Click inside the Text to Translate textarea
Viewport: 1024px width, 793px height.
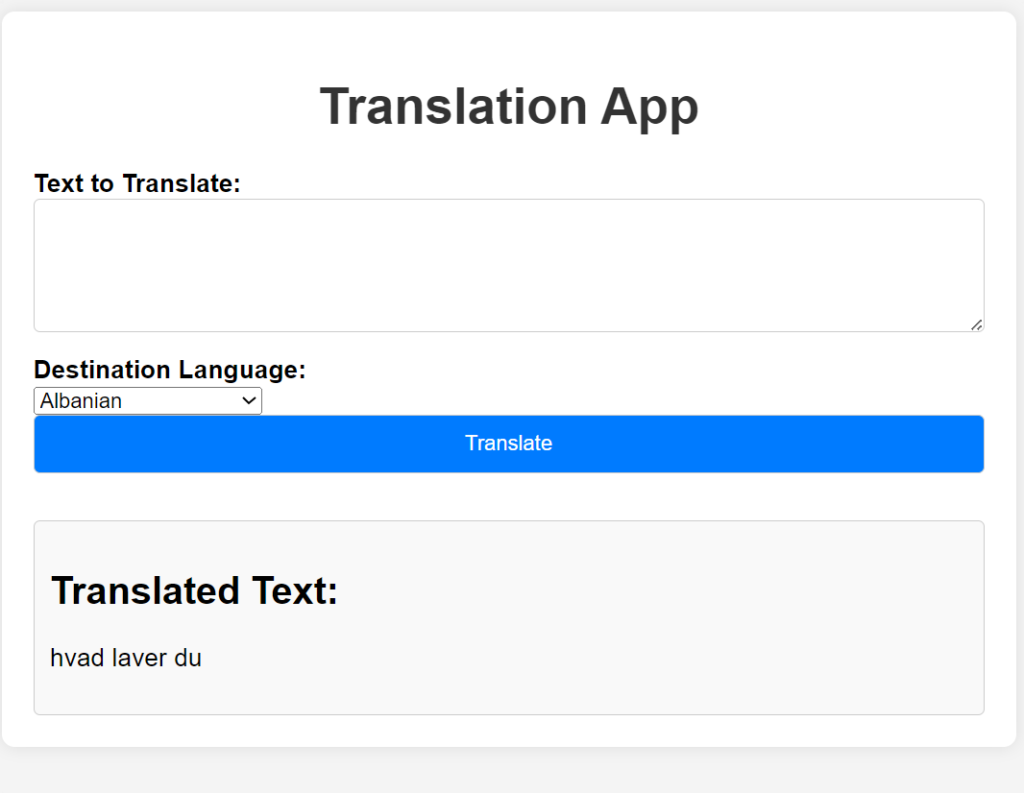tap(508, 265)
